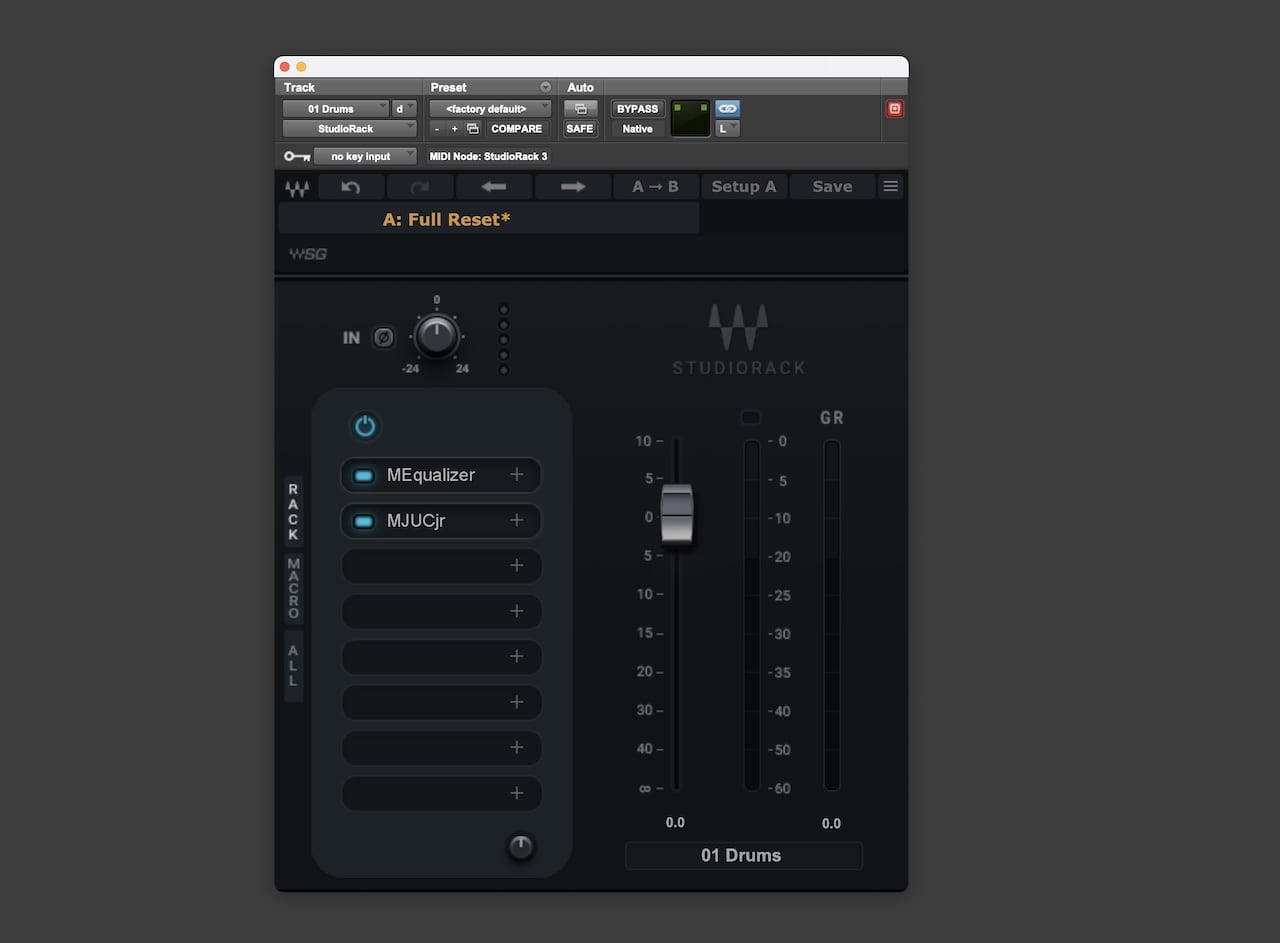The width and height of the screenshot is (1280, 943).
Task: Expand the 01 Drums track selector
Action: click(x=335, y=108)
